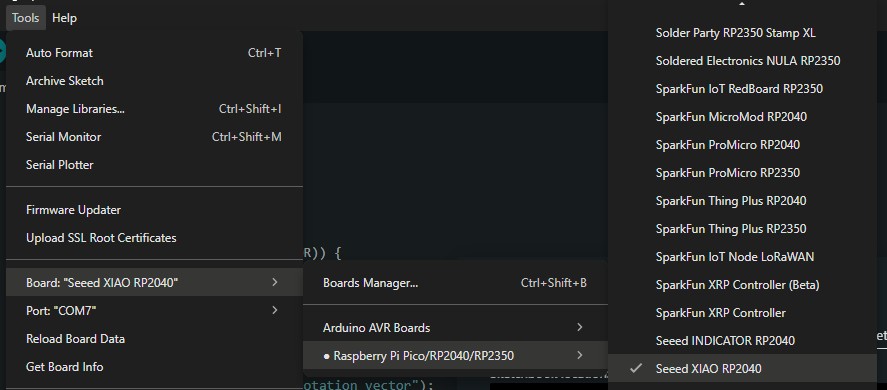887x390 pixels.
Task: Select SparkFun Thing Plus RP2350
Action: point(742,229)
